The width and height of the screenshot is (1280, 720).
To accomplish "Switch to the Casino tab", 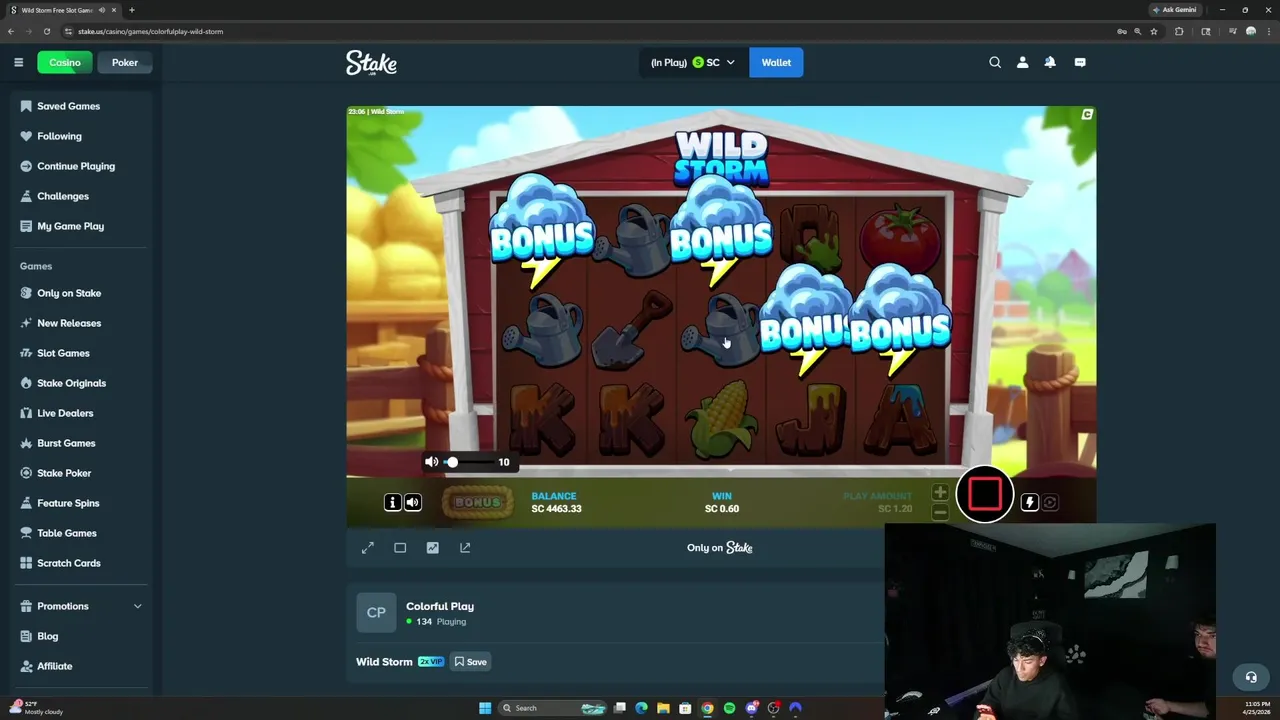I will coord(64,62).
